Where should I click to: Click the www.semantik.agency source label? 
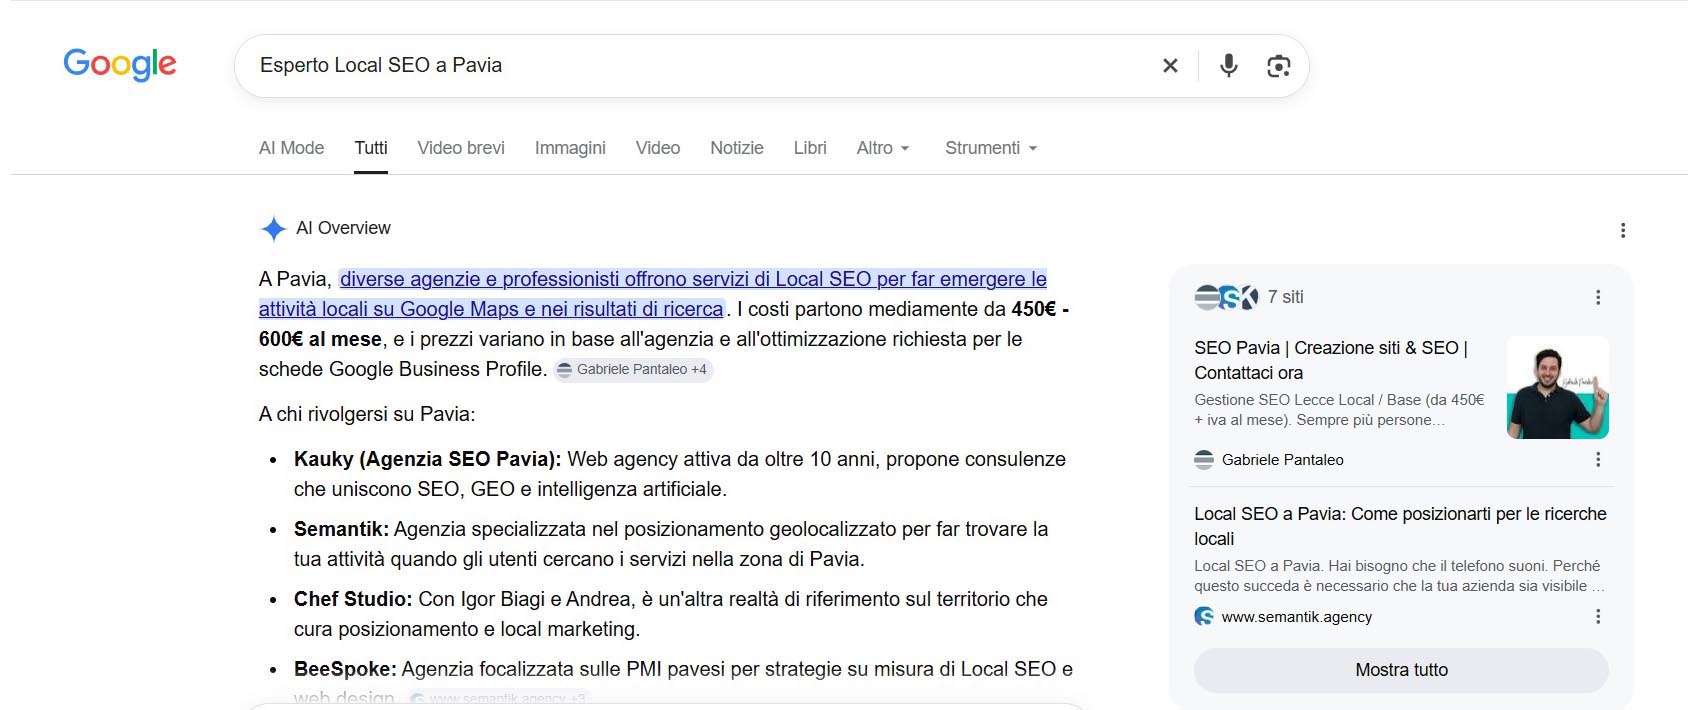(1296, 617)
